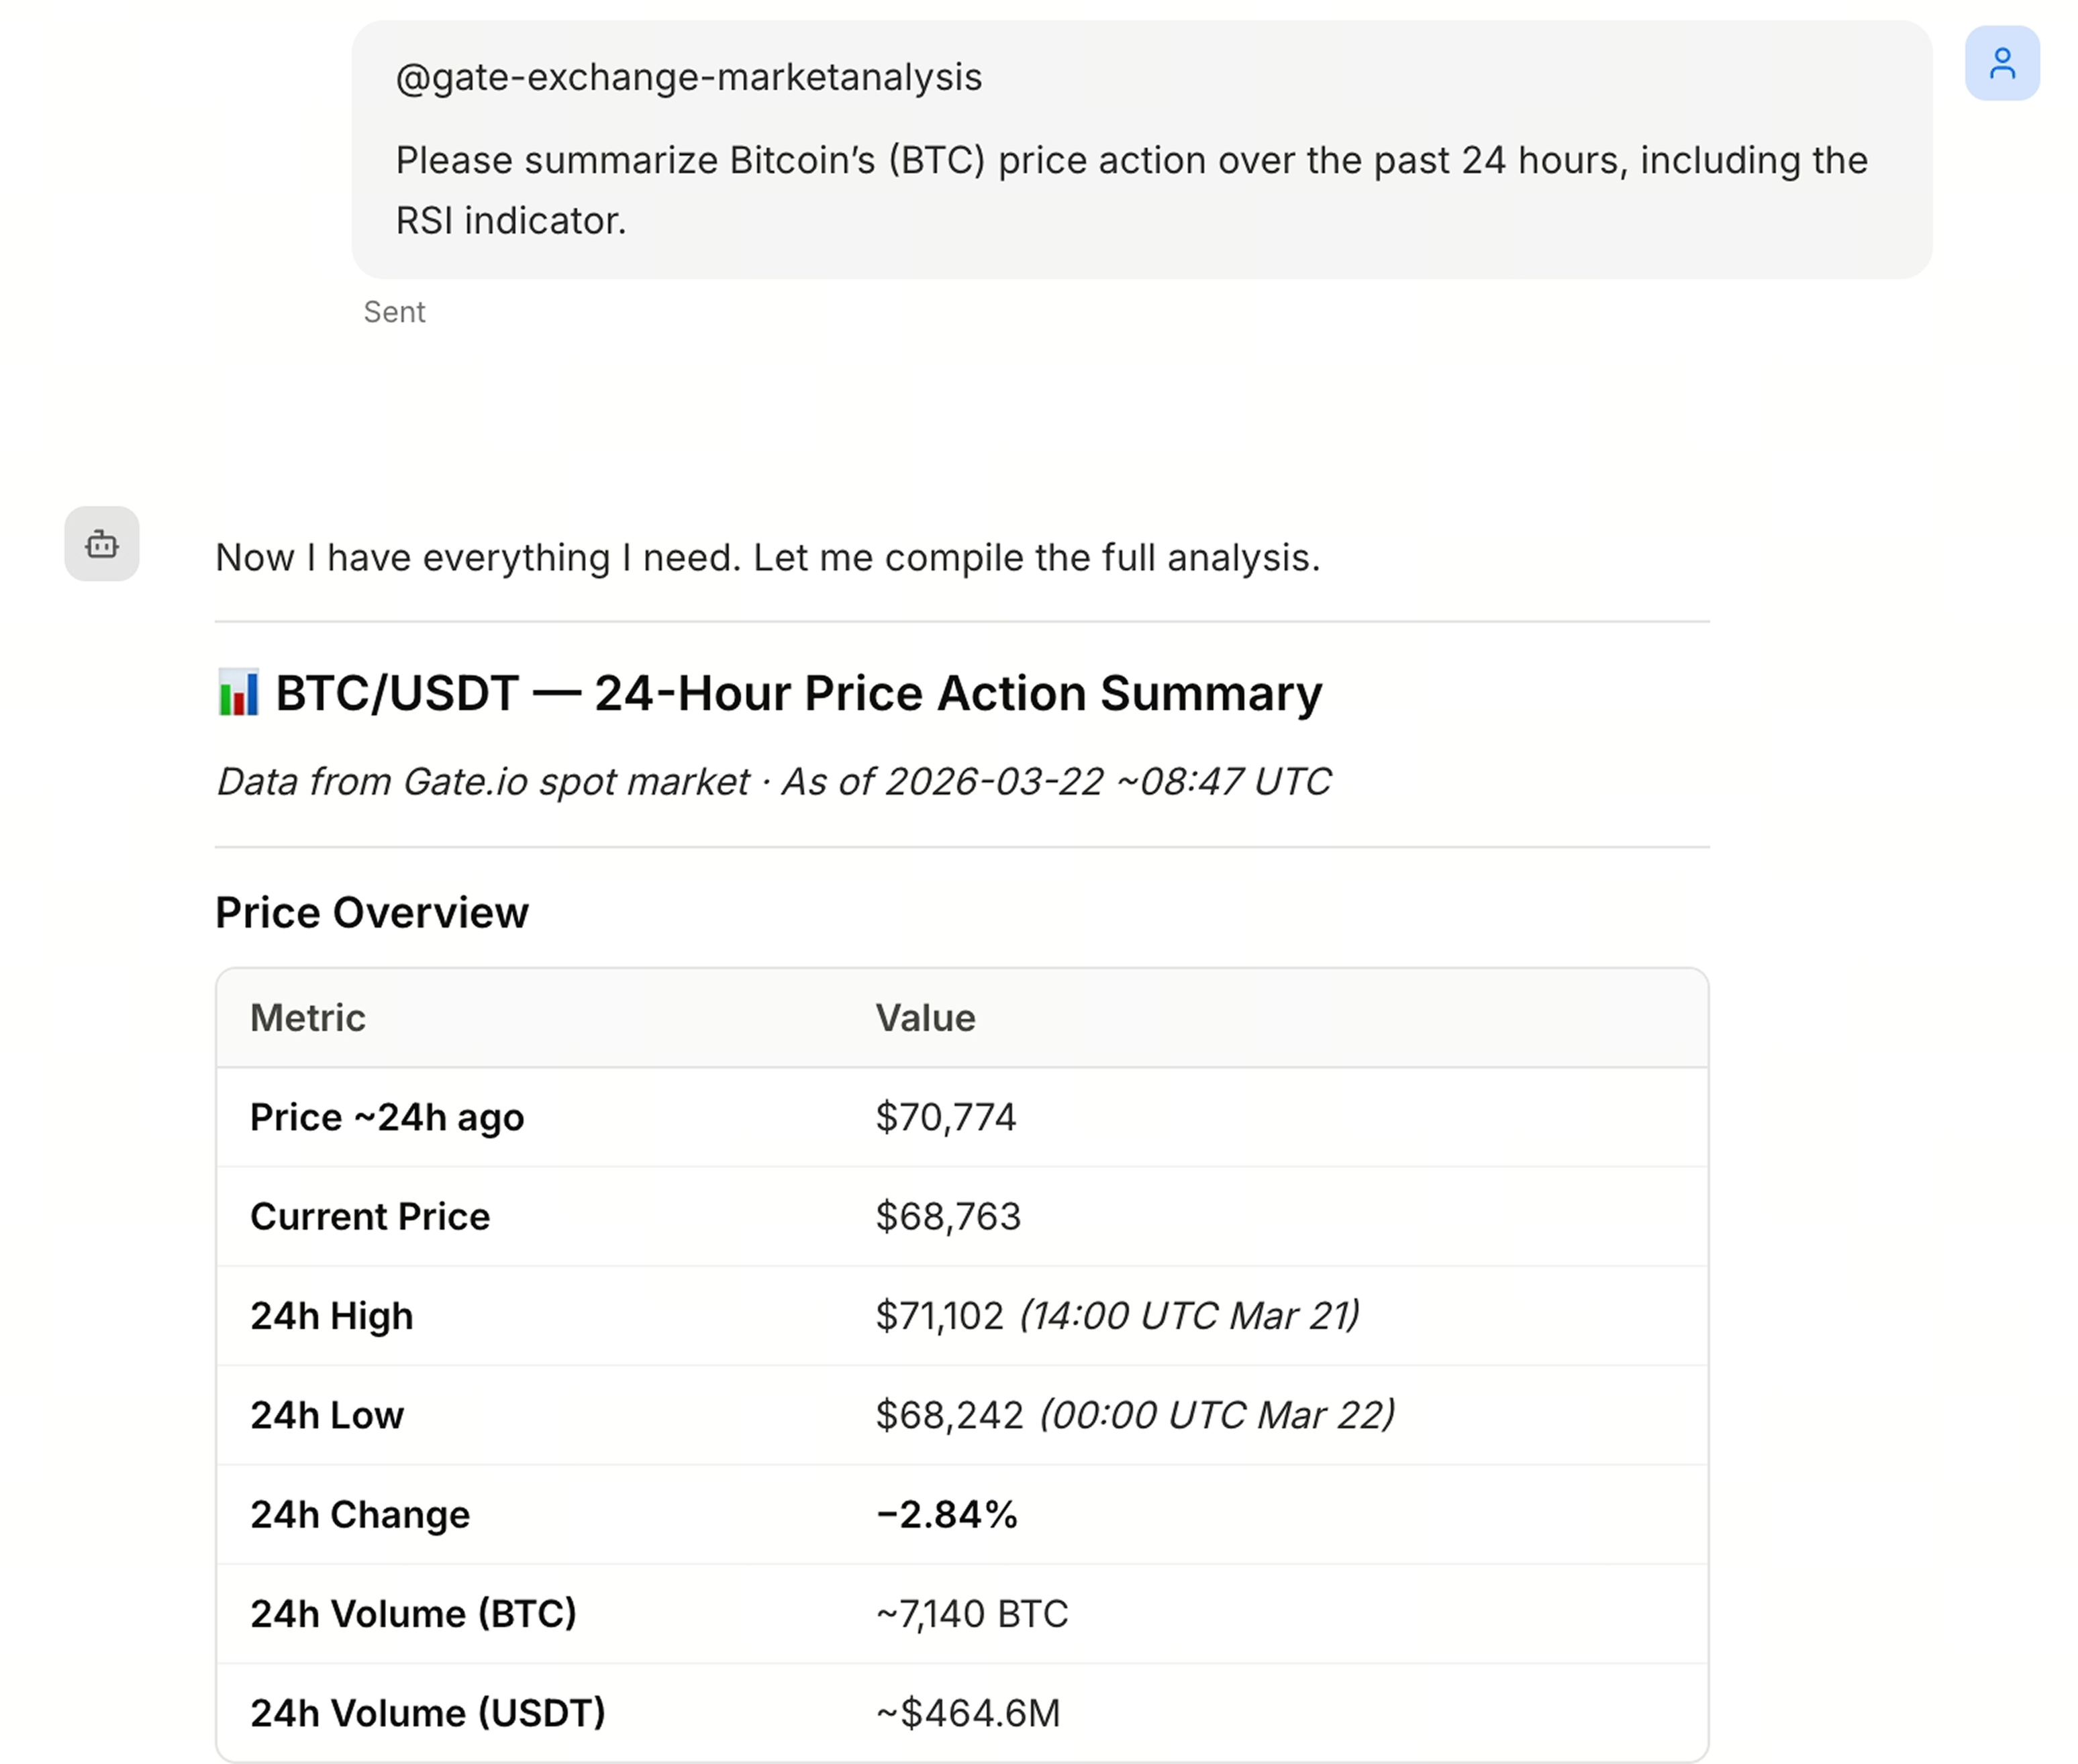Click the bot assistant avatar icon
This screenshot has width=2078, height=1764.
pos(102,544)
